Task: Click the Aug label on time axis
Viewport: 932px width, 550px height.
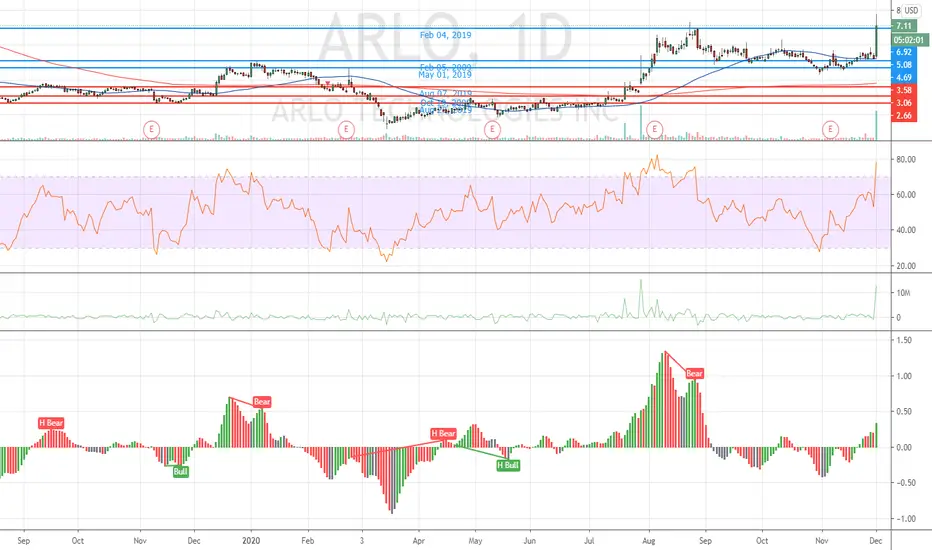Action: click(649, 540)
